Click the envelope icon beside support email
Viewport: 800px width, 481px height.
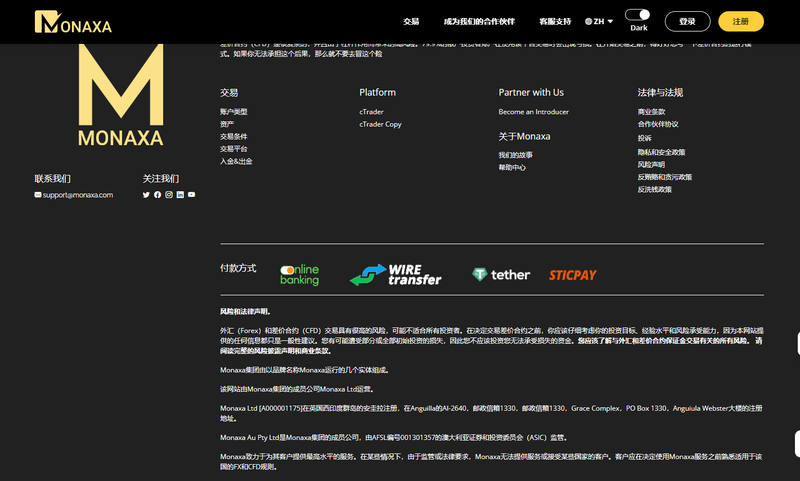point(38,195)
